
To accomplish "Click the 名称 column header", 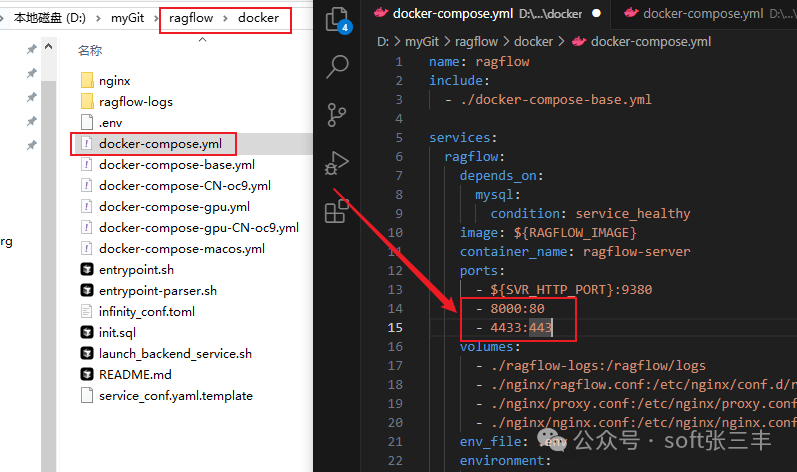I will 90,50.
